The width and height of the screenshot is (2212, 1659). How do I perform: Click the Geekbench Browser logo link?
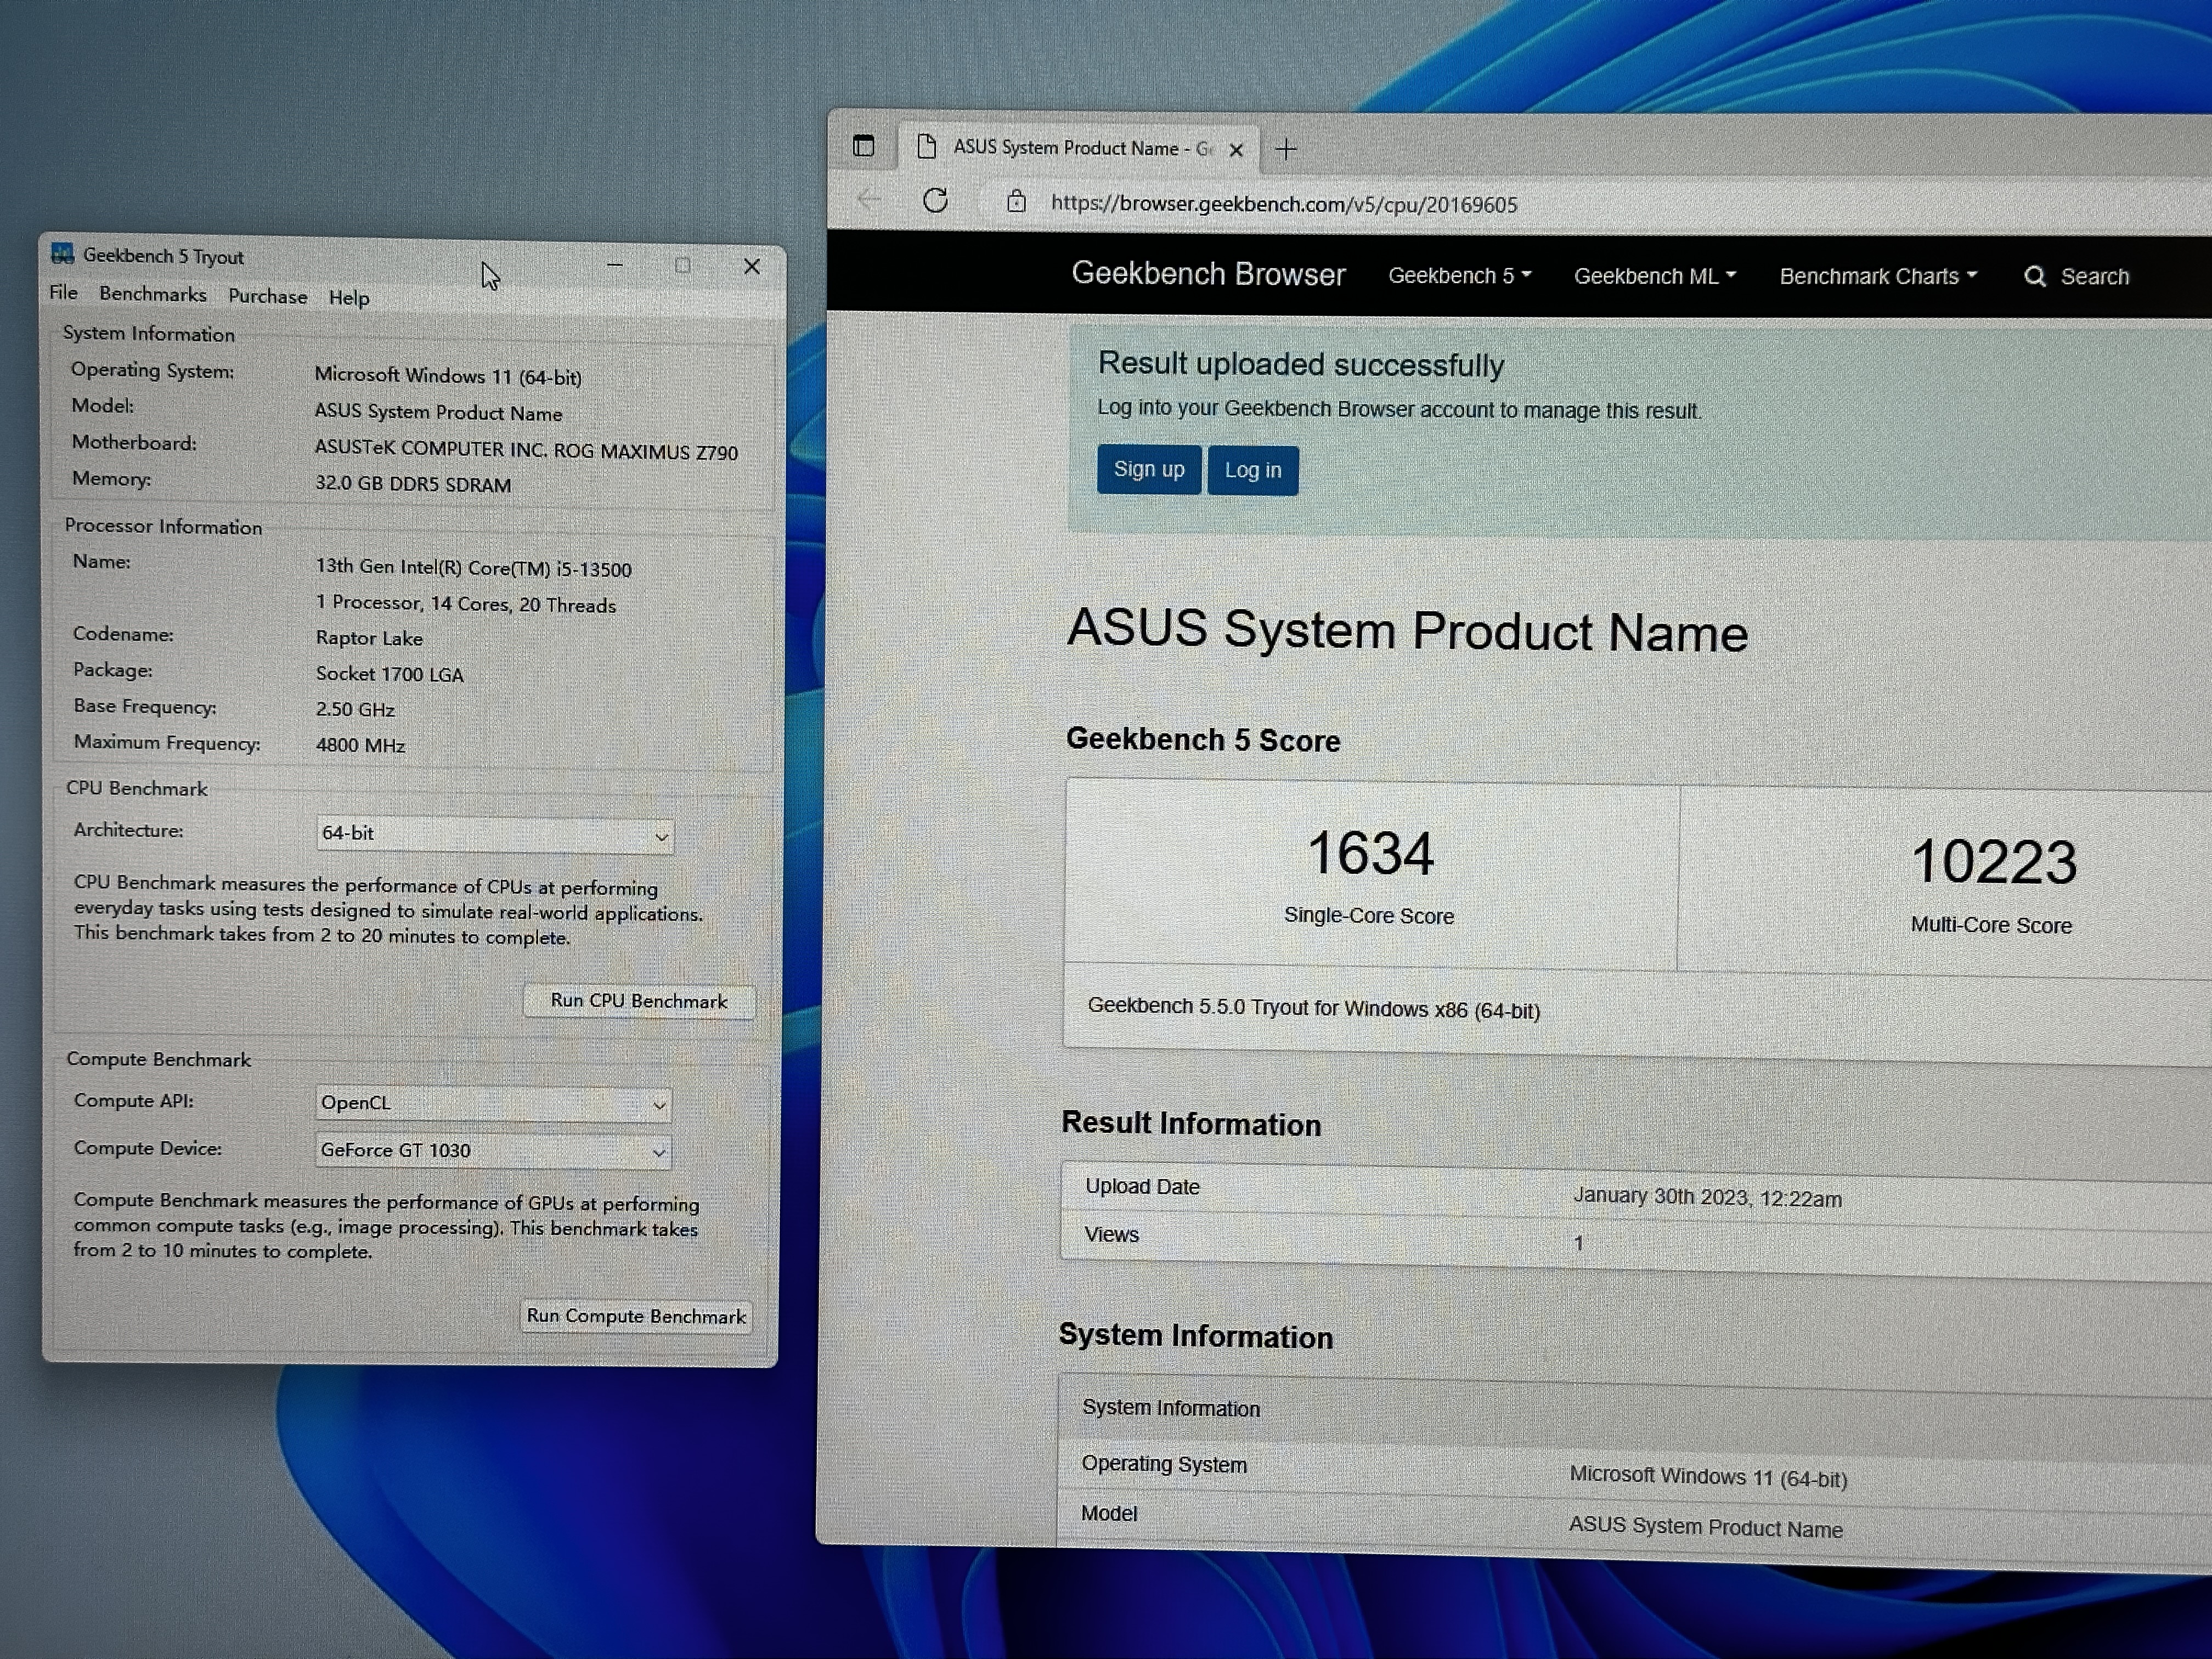[1208, 274]
